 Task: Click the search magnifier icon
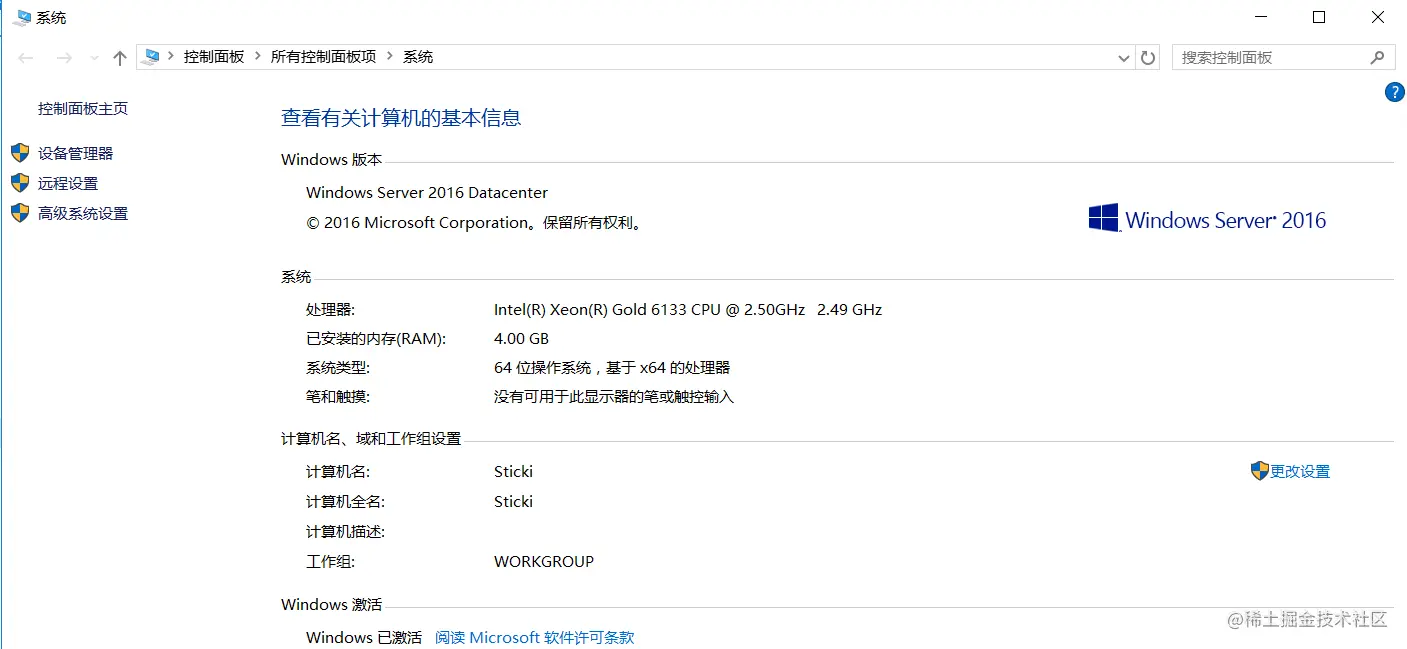click(x=1377, y=57)
